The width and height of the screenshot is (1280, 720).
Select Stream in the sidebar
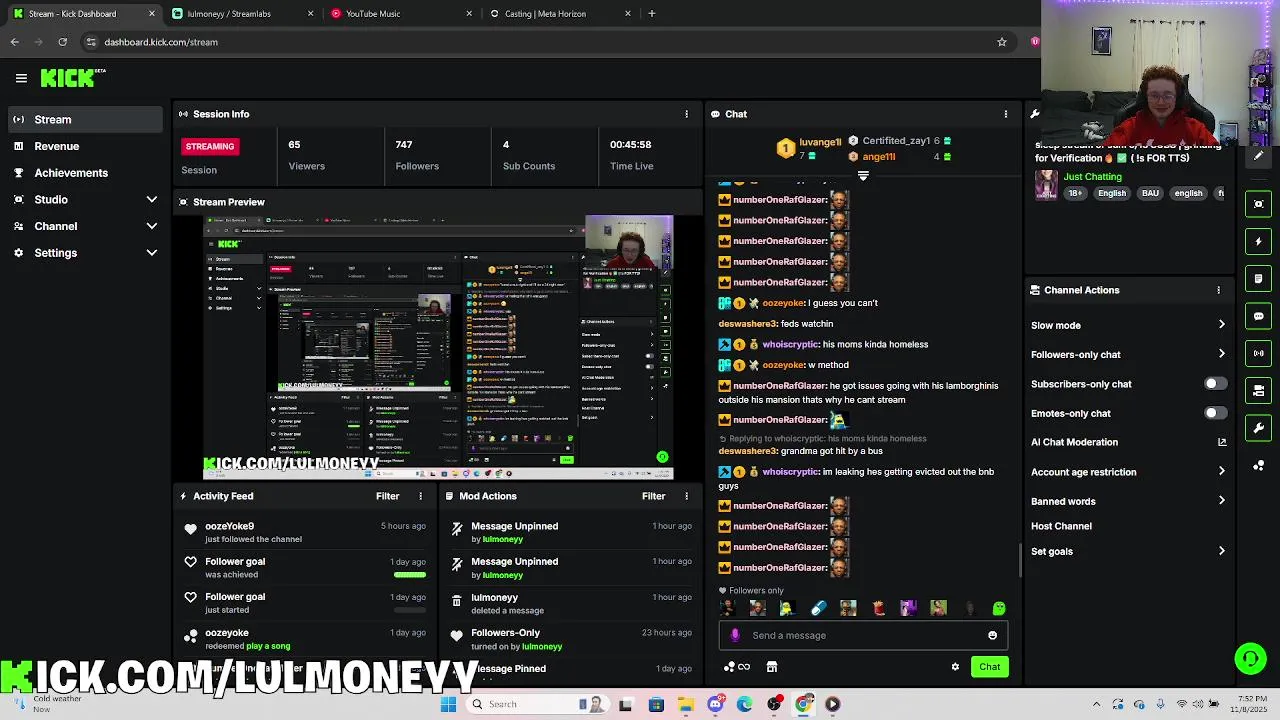pos(85,120)
